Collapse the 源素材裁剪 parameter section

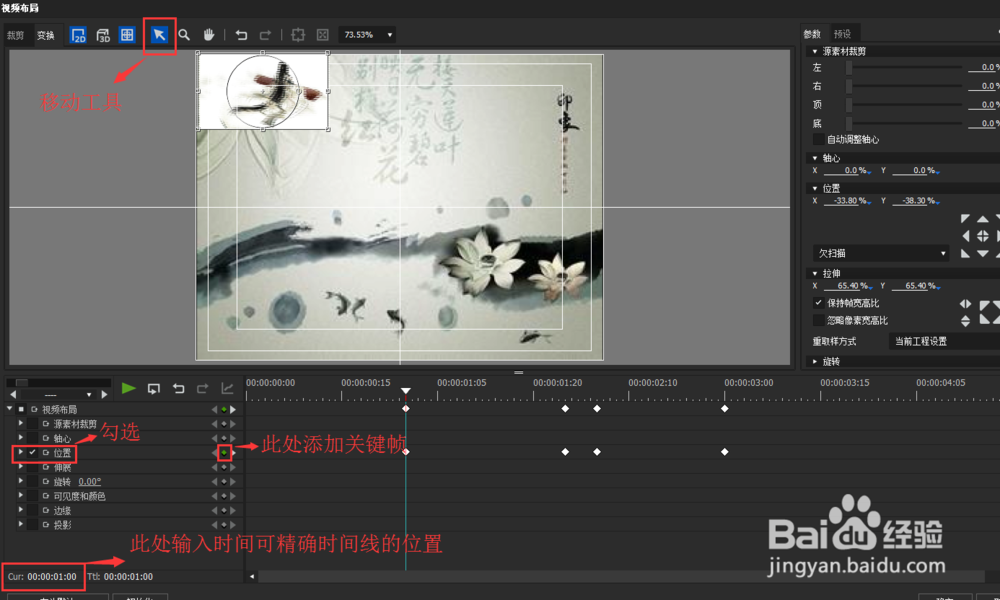[814, 52]
